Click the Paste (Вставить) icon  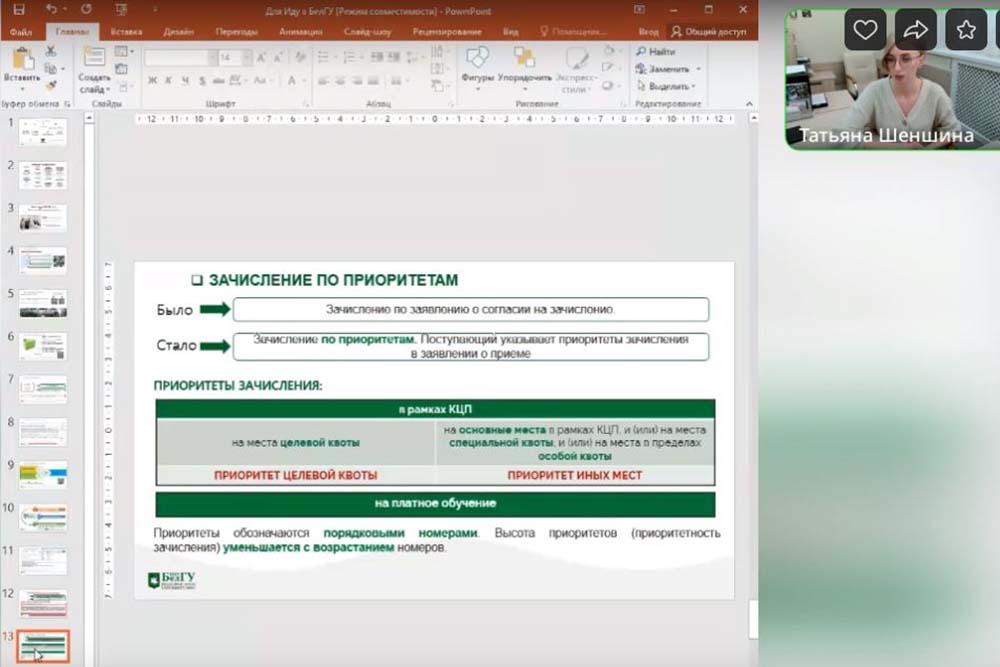coord(22,66)
